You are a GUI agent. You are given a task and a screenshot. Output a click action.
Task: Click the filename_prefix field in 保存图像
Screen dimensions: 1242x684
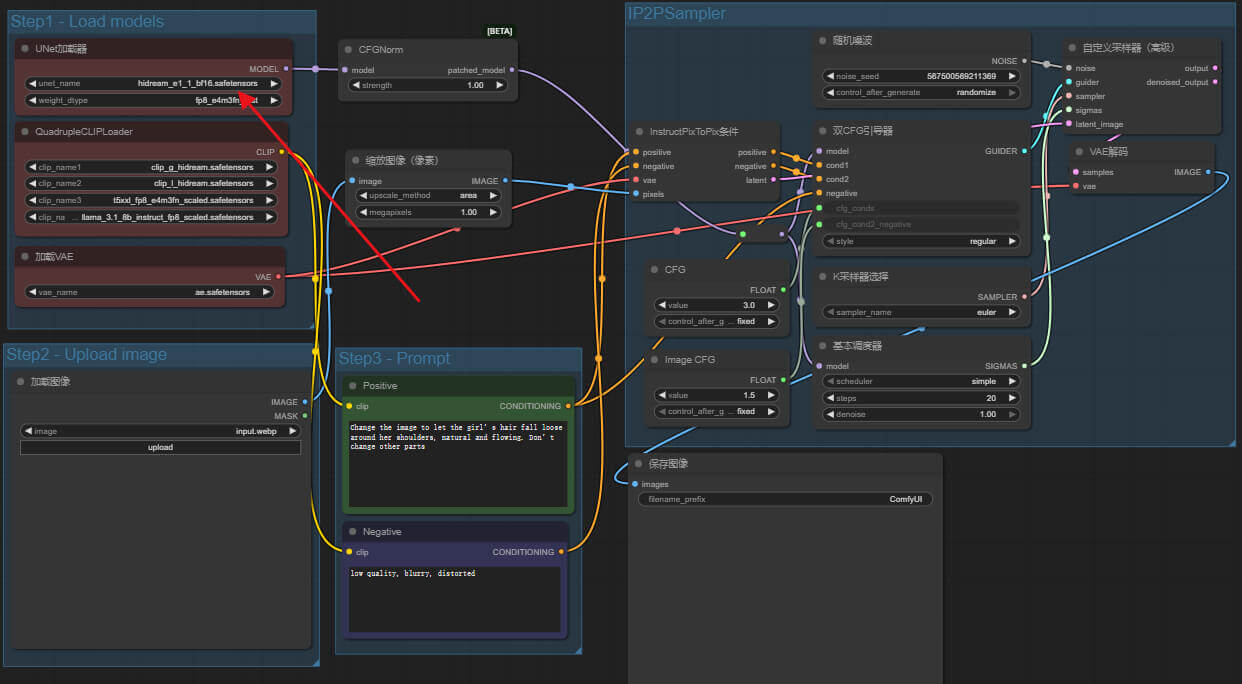785,499
